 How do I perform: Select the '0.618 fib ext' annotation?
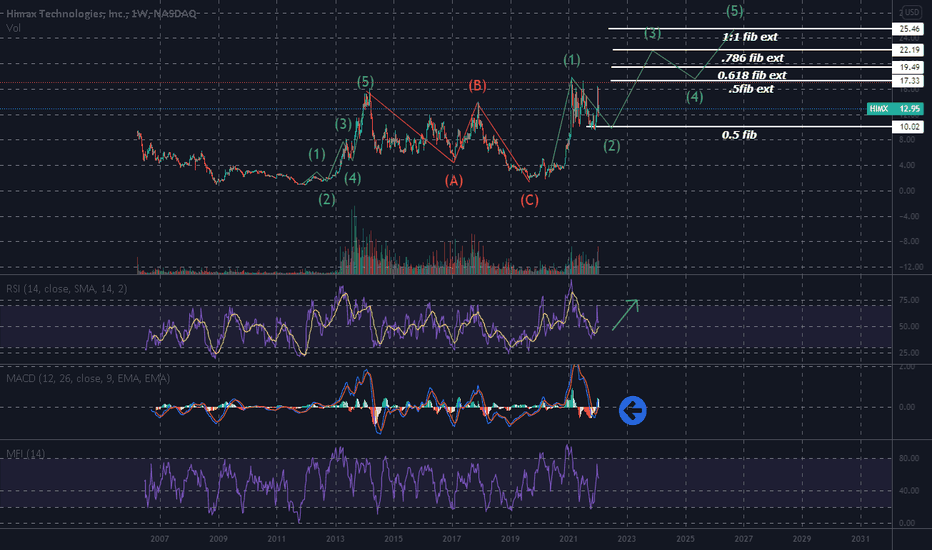pos(752,76)
